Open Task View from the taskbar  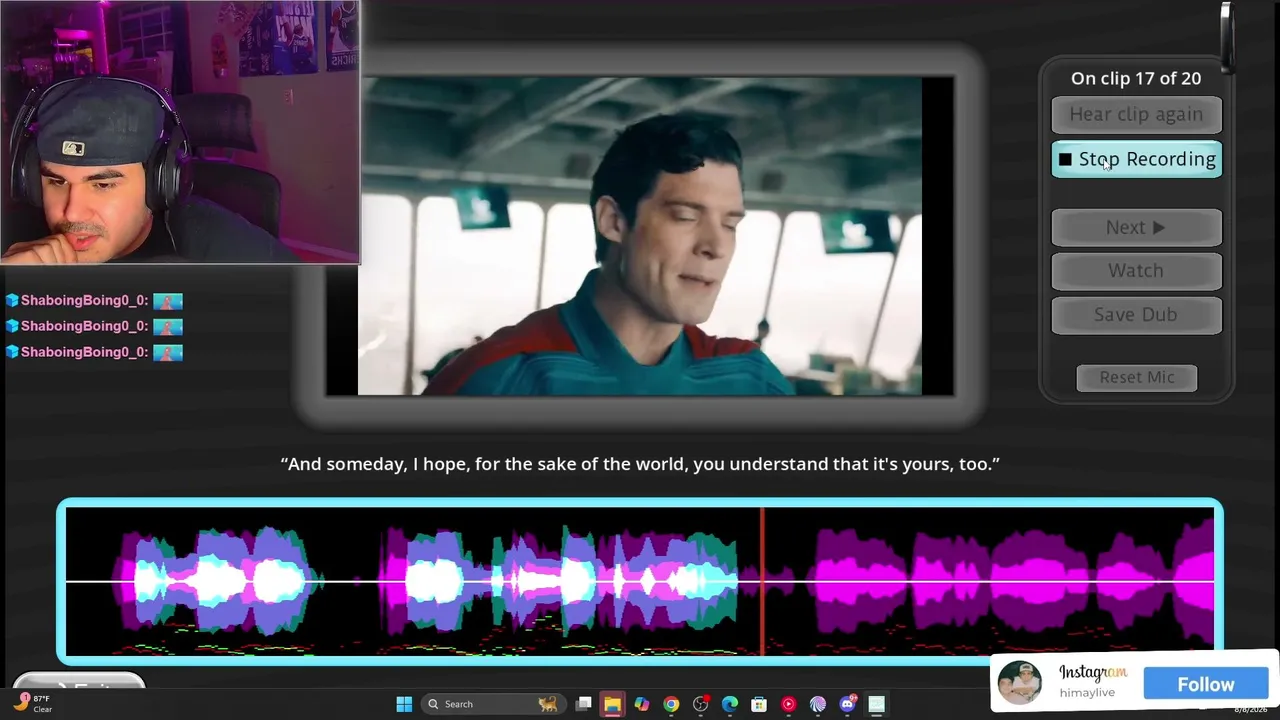click(x=583, y=704)
